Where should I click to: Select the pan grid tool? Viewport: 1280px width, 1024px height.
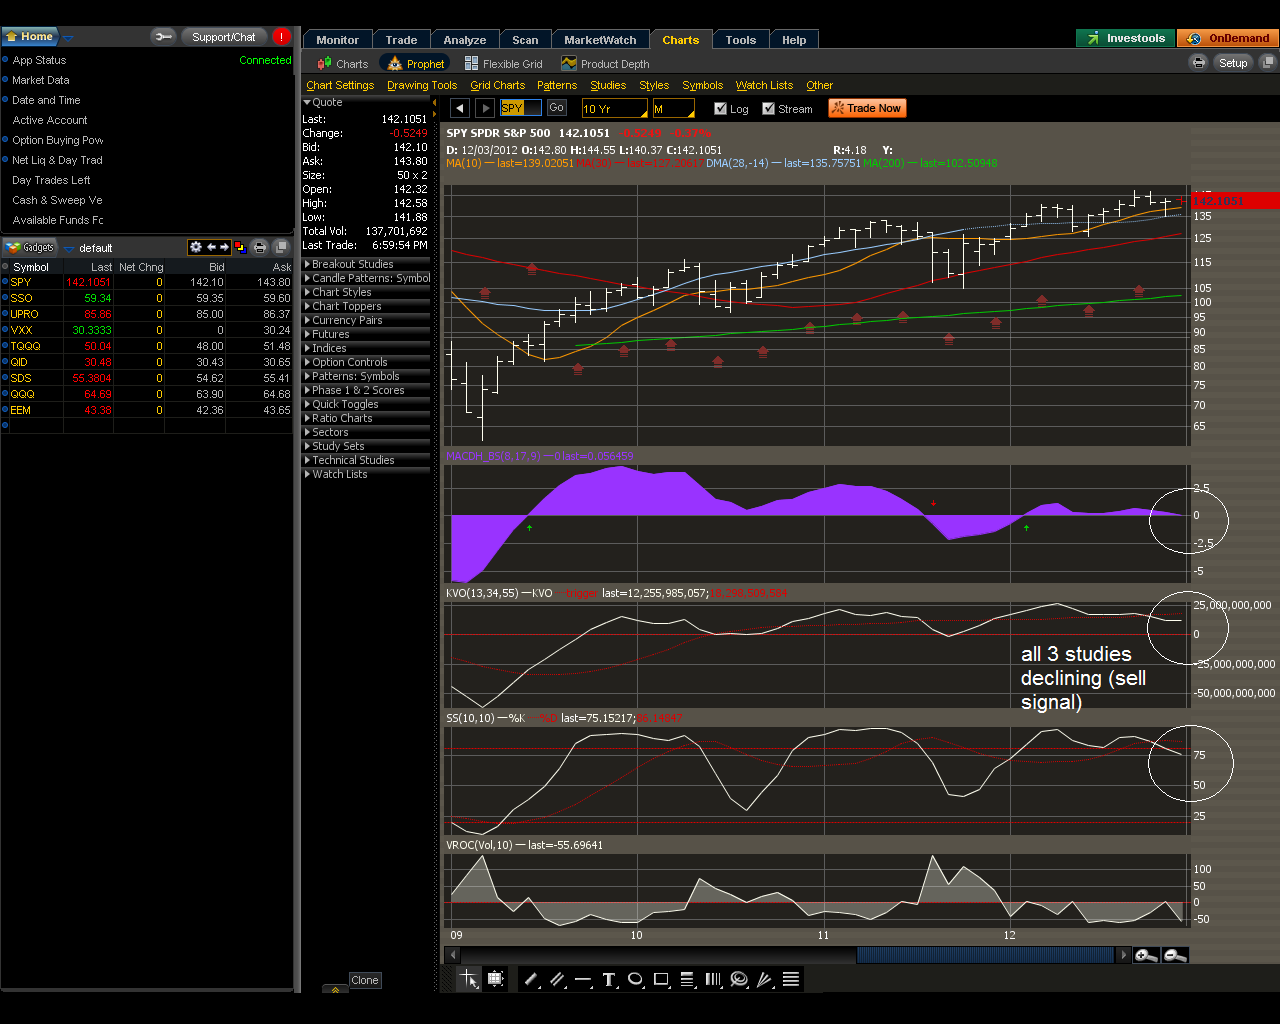(x=495, y=979)
